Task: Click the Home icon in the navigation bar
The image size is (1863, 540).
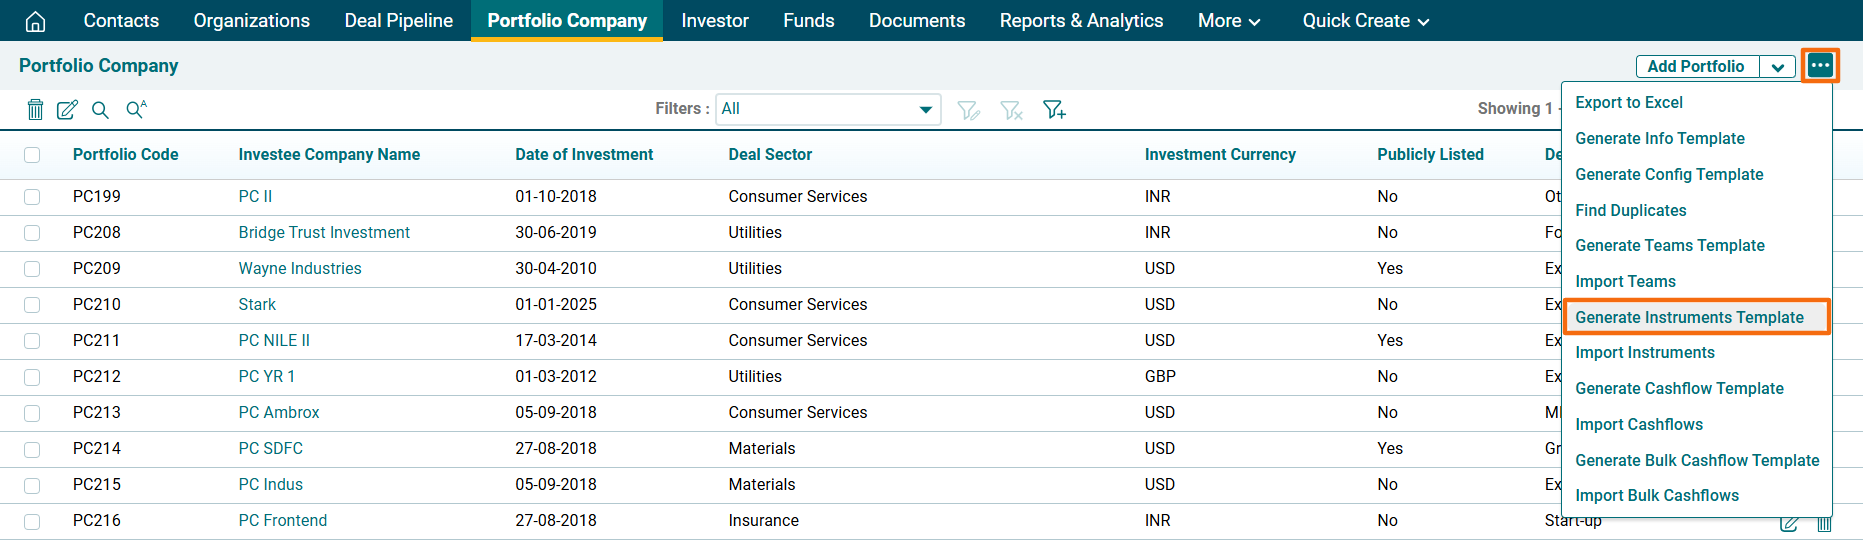Action: click(x=35, y=21)
